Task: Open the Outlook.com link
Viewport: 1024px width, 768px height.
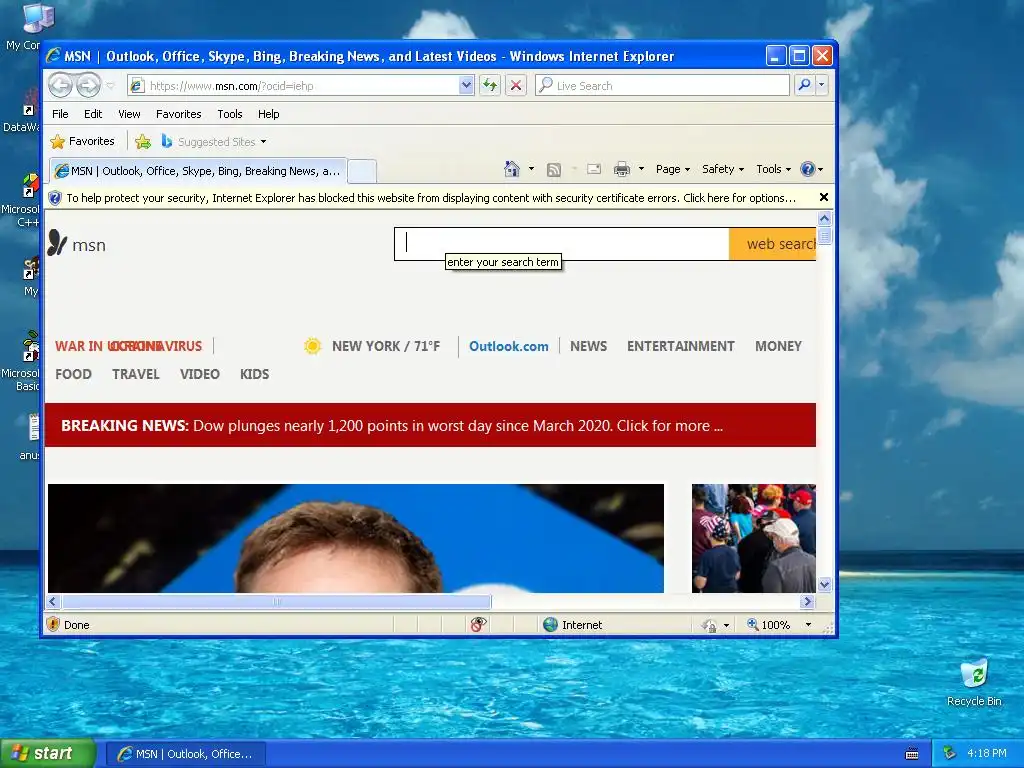Action: 509,346
